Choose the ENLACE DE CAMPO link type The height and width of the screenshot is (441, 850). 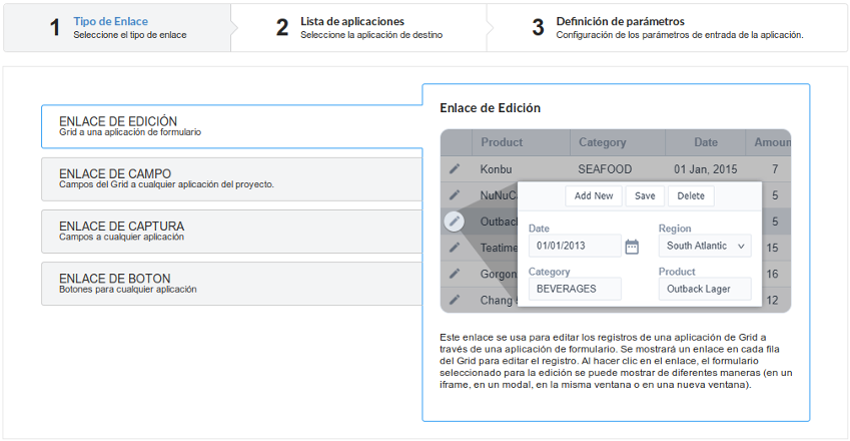[230, 178]
